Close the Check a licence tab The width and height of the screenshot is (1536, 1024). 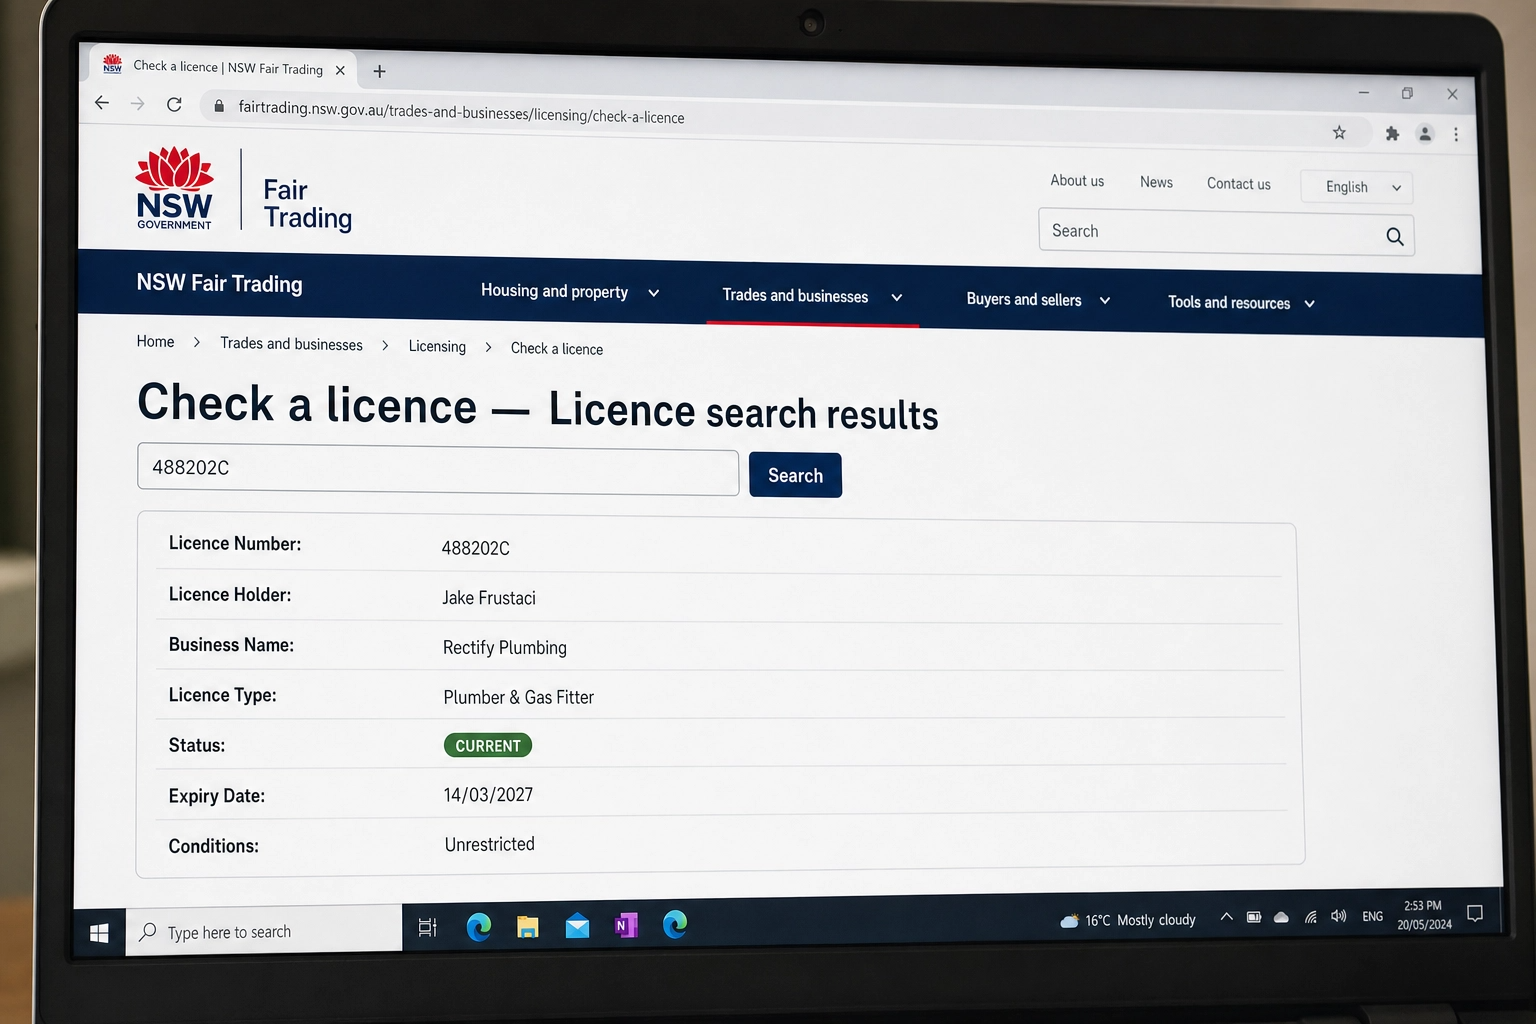point(340,70)
